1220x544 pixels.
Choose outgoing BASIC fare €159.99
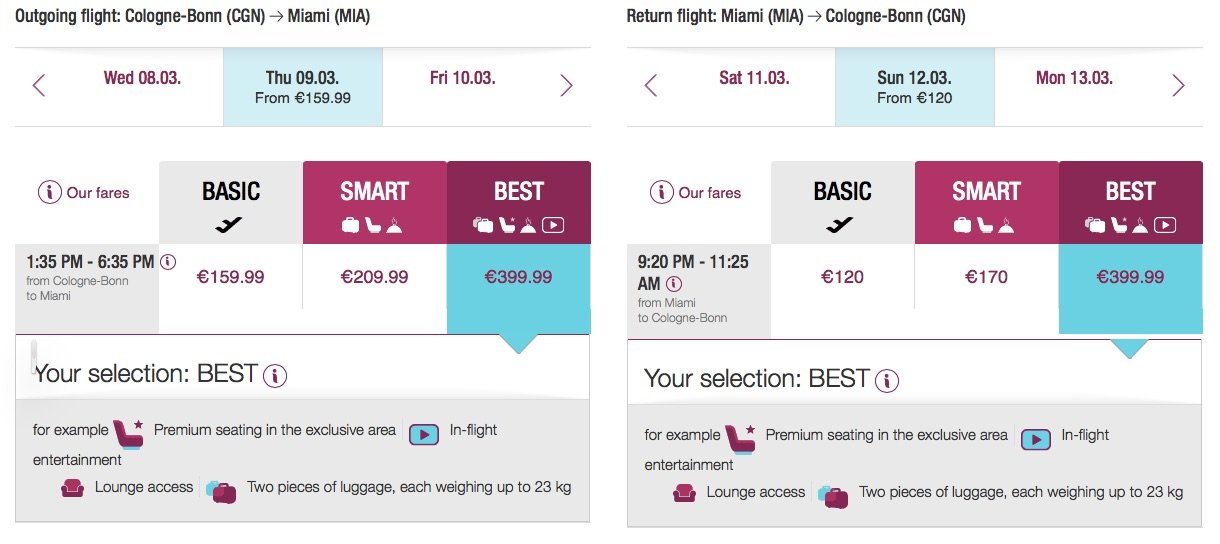[x=231, y=277]
